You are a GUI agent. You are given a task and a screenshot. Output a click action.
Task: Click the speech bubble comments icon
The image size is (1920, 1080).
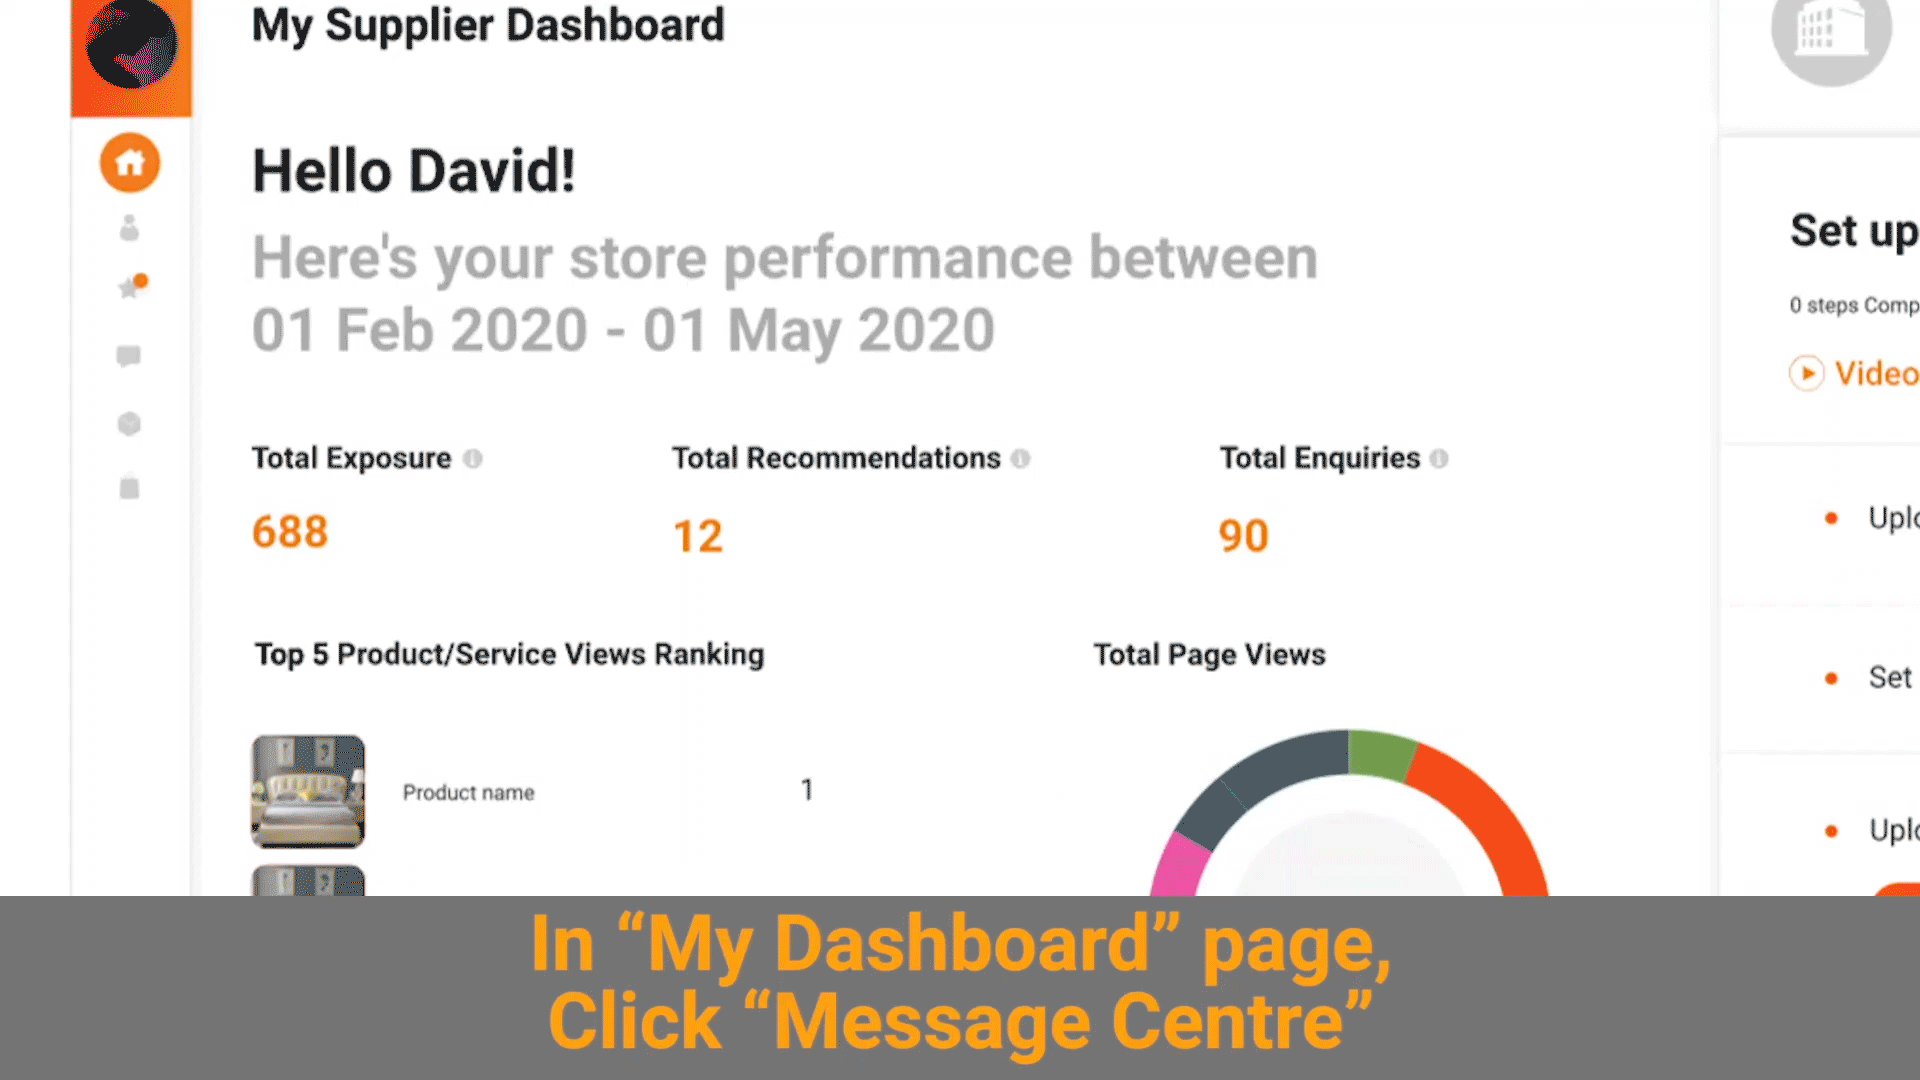(129, 355)
